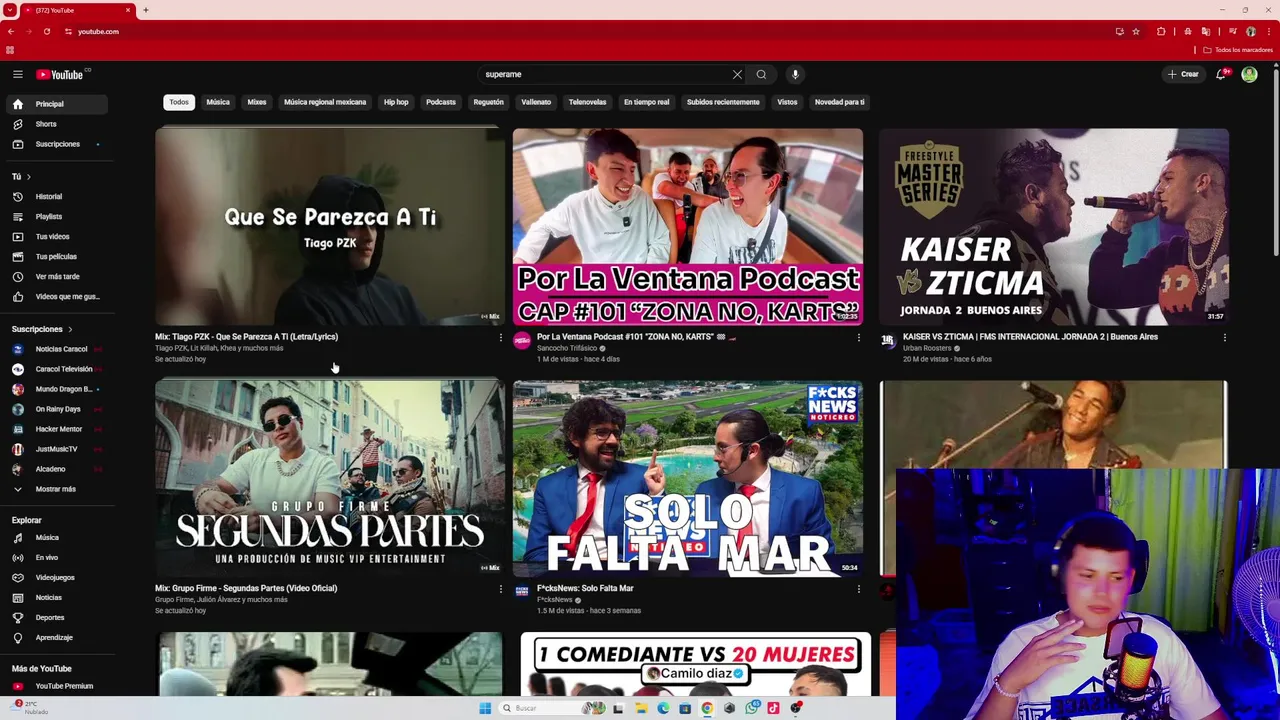Select the Todos filter chip
Viewport: 1280px width, 720px height.
(179, 102)
